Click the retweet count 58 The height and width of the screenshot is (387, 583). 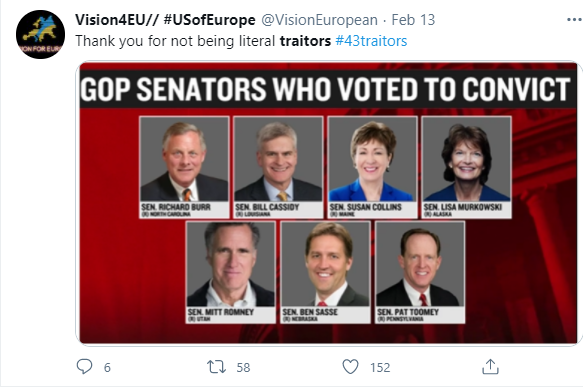(x=243, y=368)
